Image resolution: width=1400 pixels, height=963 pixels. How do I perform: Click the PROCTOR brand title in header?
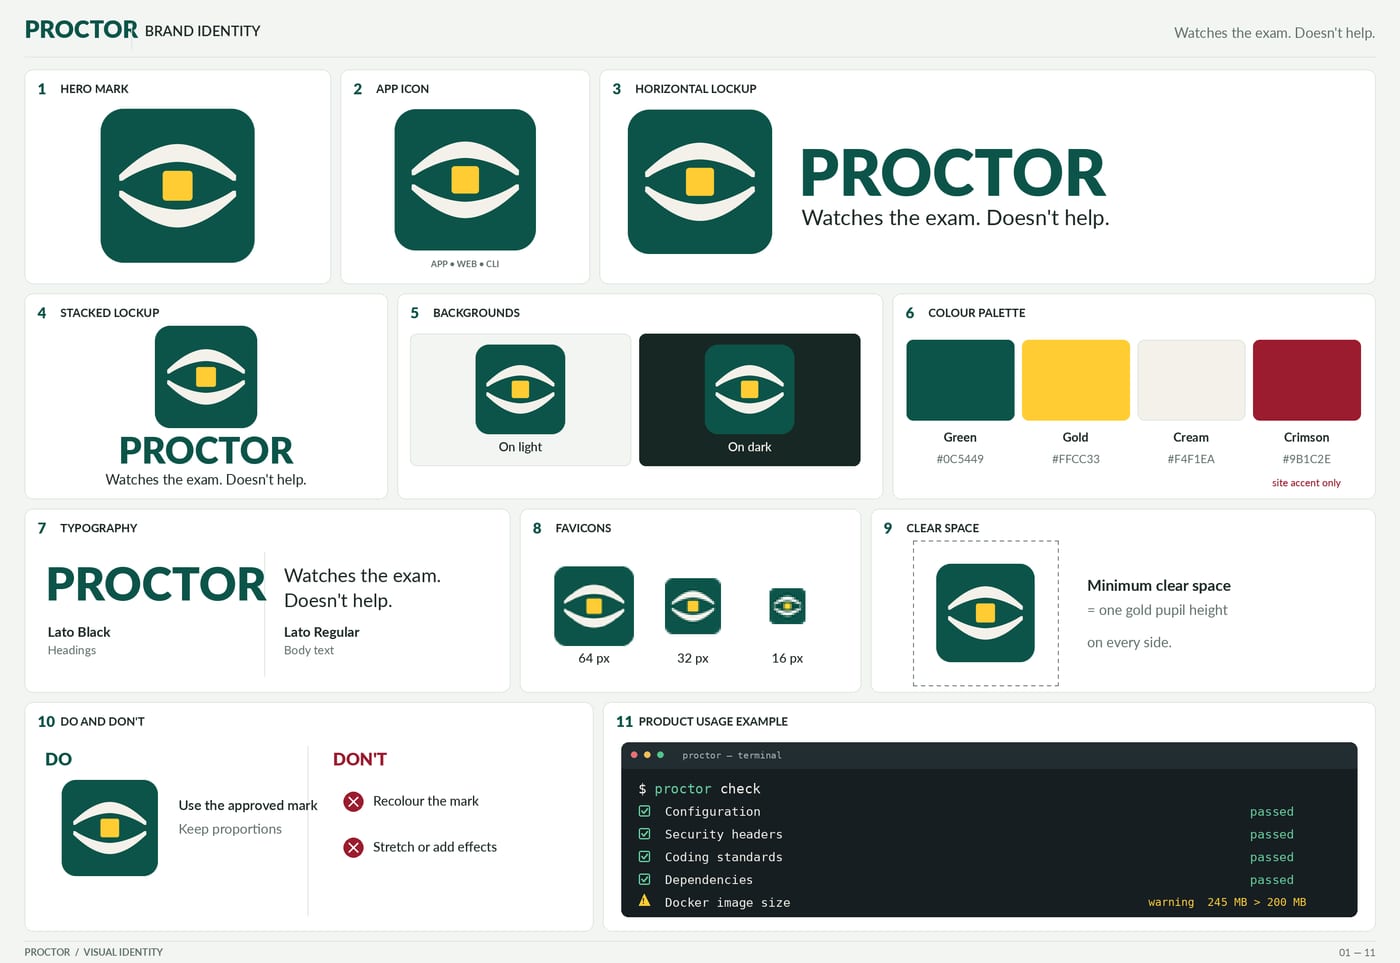[x=81, y=30]
